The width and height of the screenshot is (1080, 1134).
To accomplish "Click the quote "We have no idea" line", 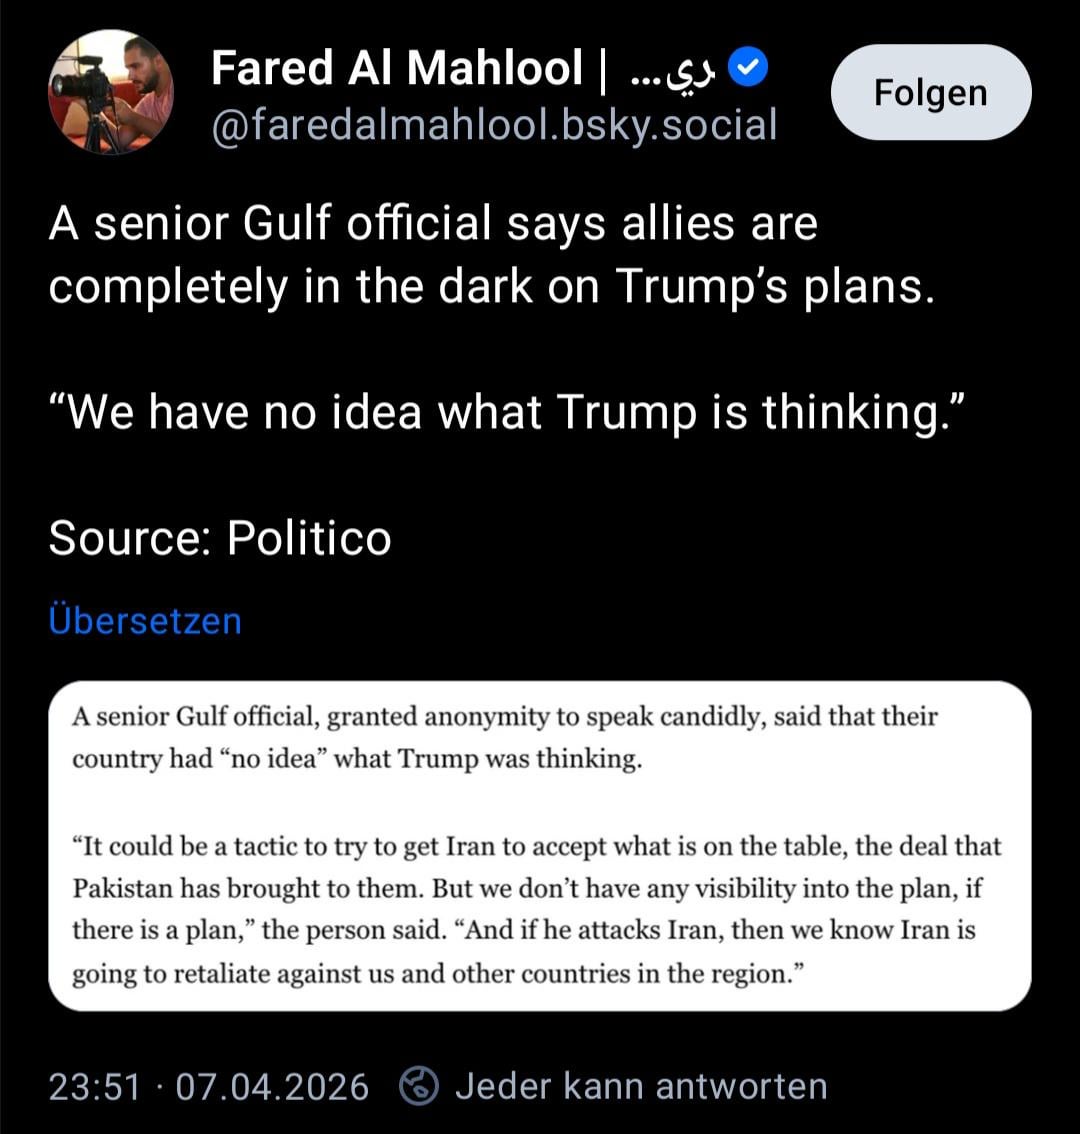I will coord(507,411).
